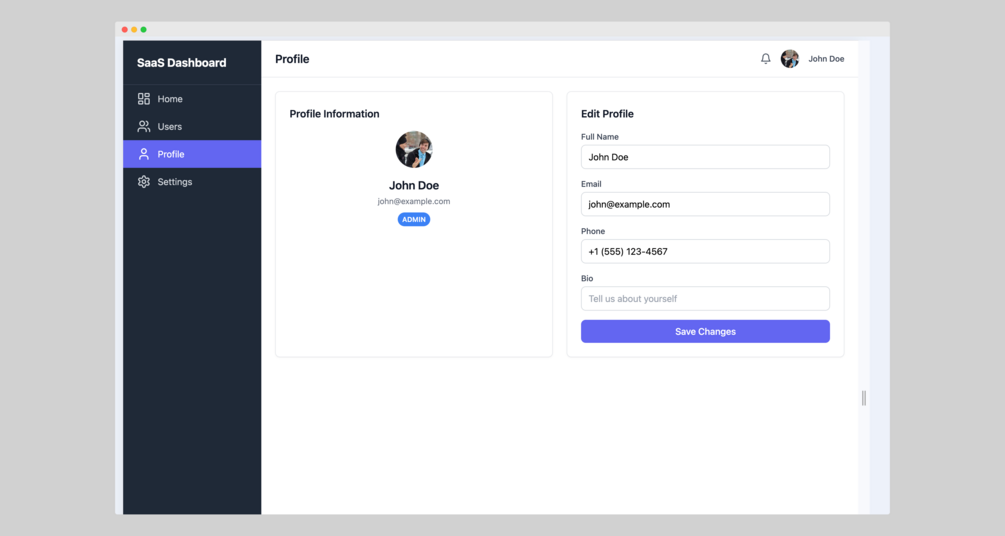Viewport: 1005px width, 536px height.
Task: Click the Bio text field
Action: [705, 299]
